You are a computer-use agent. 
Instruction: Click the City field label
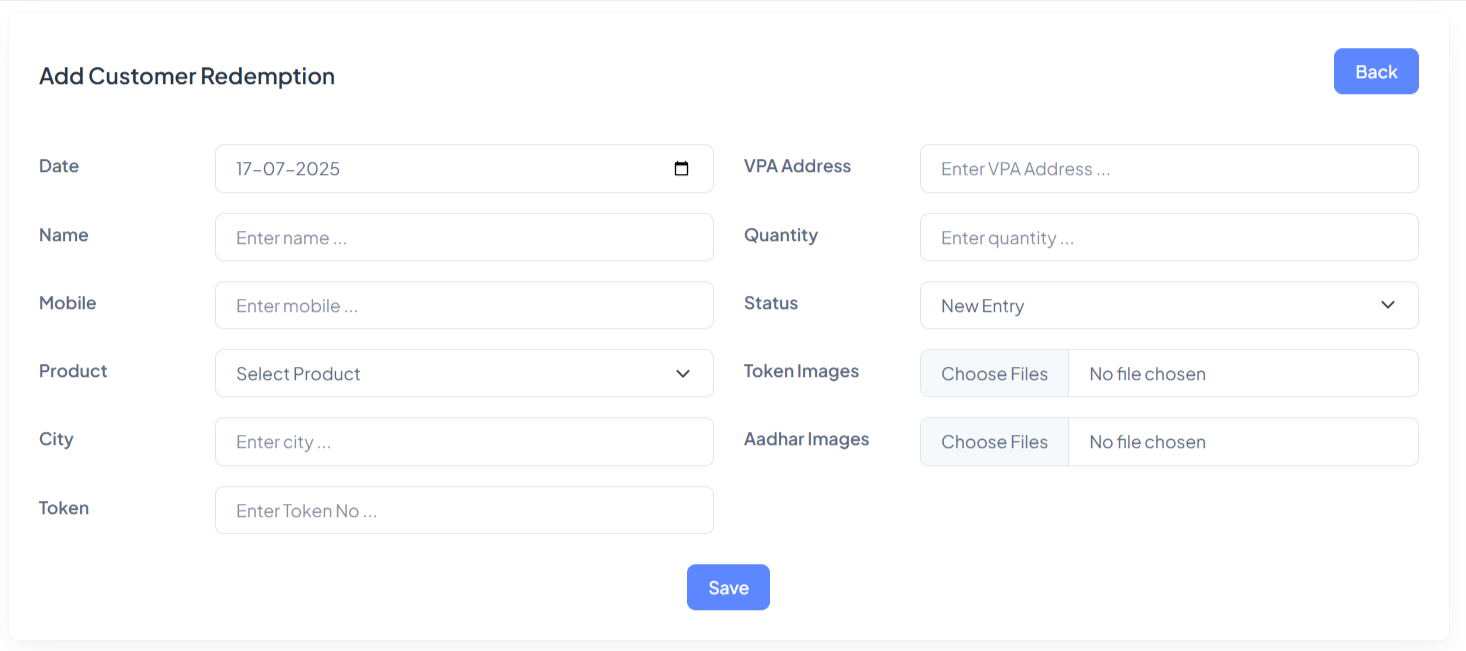(x=56, y=439)
